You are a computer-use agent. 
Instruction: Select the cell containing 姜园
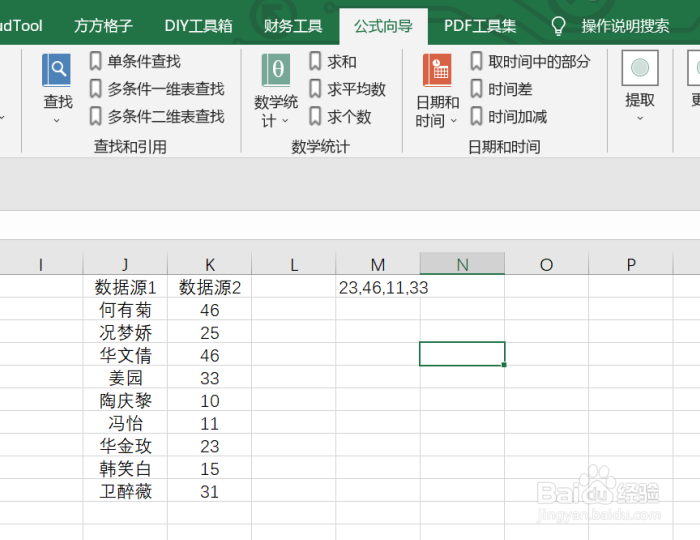[125, 378]
